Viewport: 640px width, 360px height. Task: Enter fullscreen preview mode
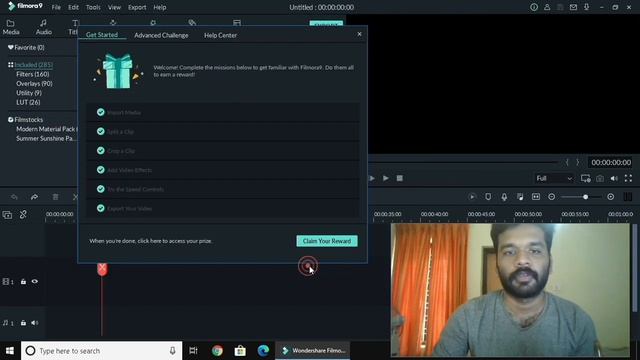coord(628,178)
